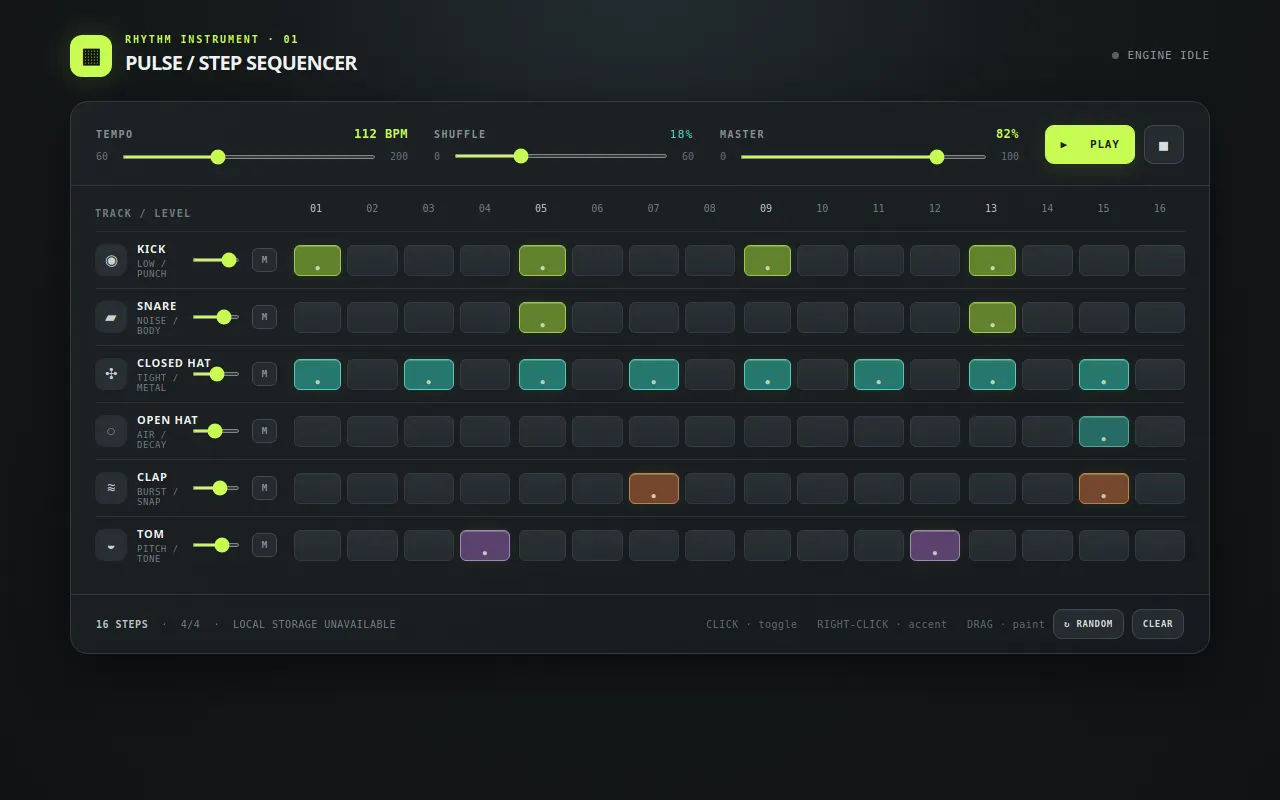Image resolution: width=1280 pixels, height=800 pixels.
Task: Mute the Tom track
Action: (264, 545)
